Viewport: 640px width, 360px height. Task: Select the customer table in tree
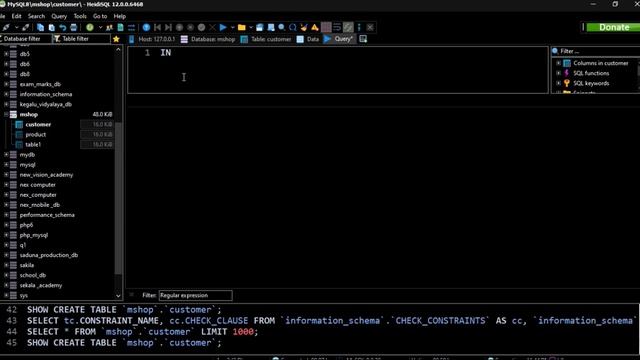click(38, 124)
